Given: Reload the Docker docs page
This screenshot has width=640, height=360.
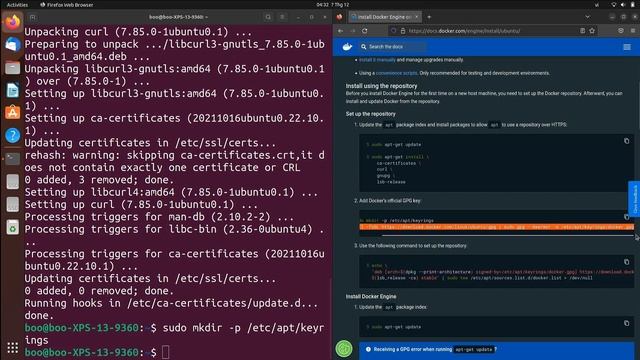Looking at the screenshot, I should pos(365,31).
